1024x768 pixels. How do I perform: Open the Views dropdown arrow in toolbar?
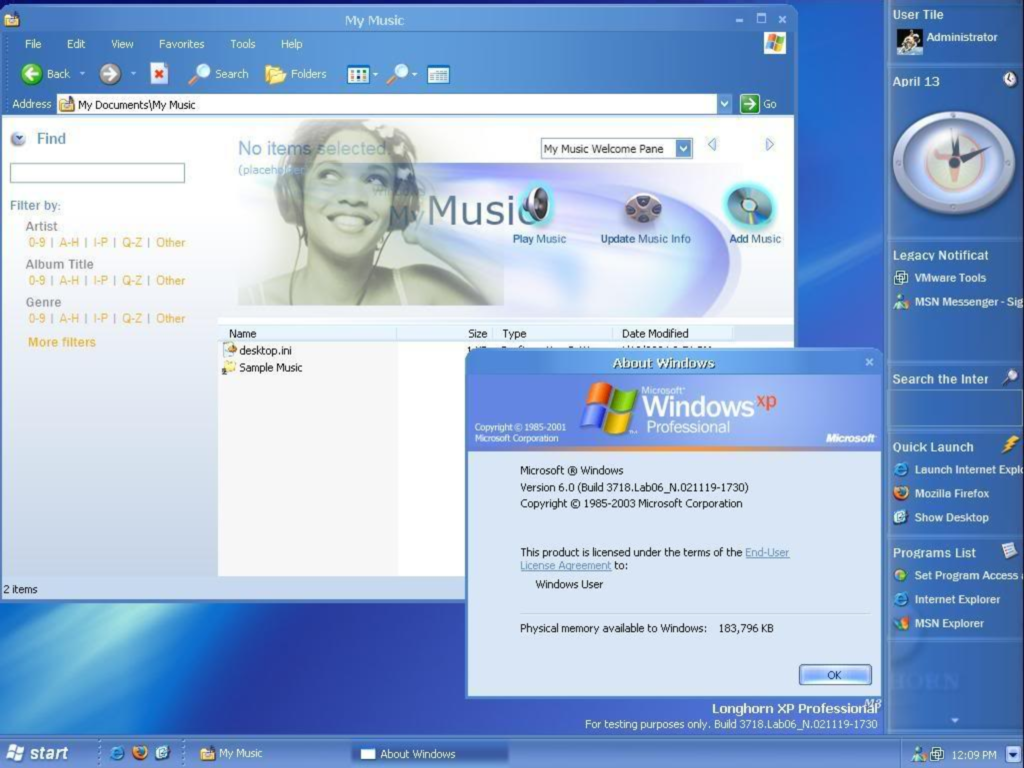[x=376, y=74]
